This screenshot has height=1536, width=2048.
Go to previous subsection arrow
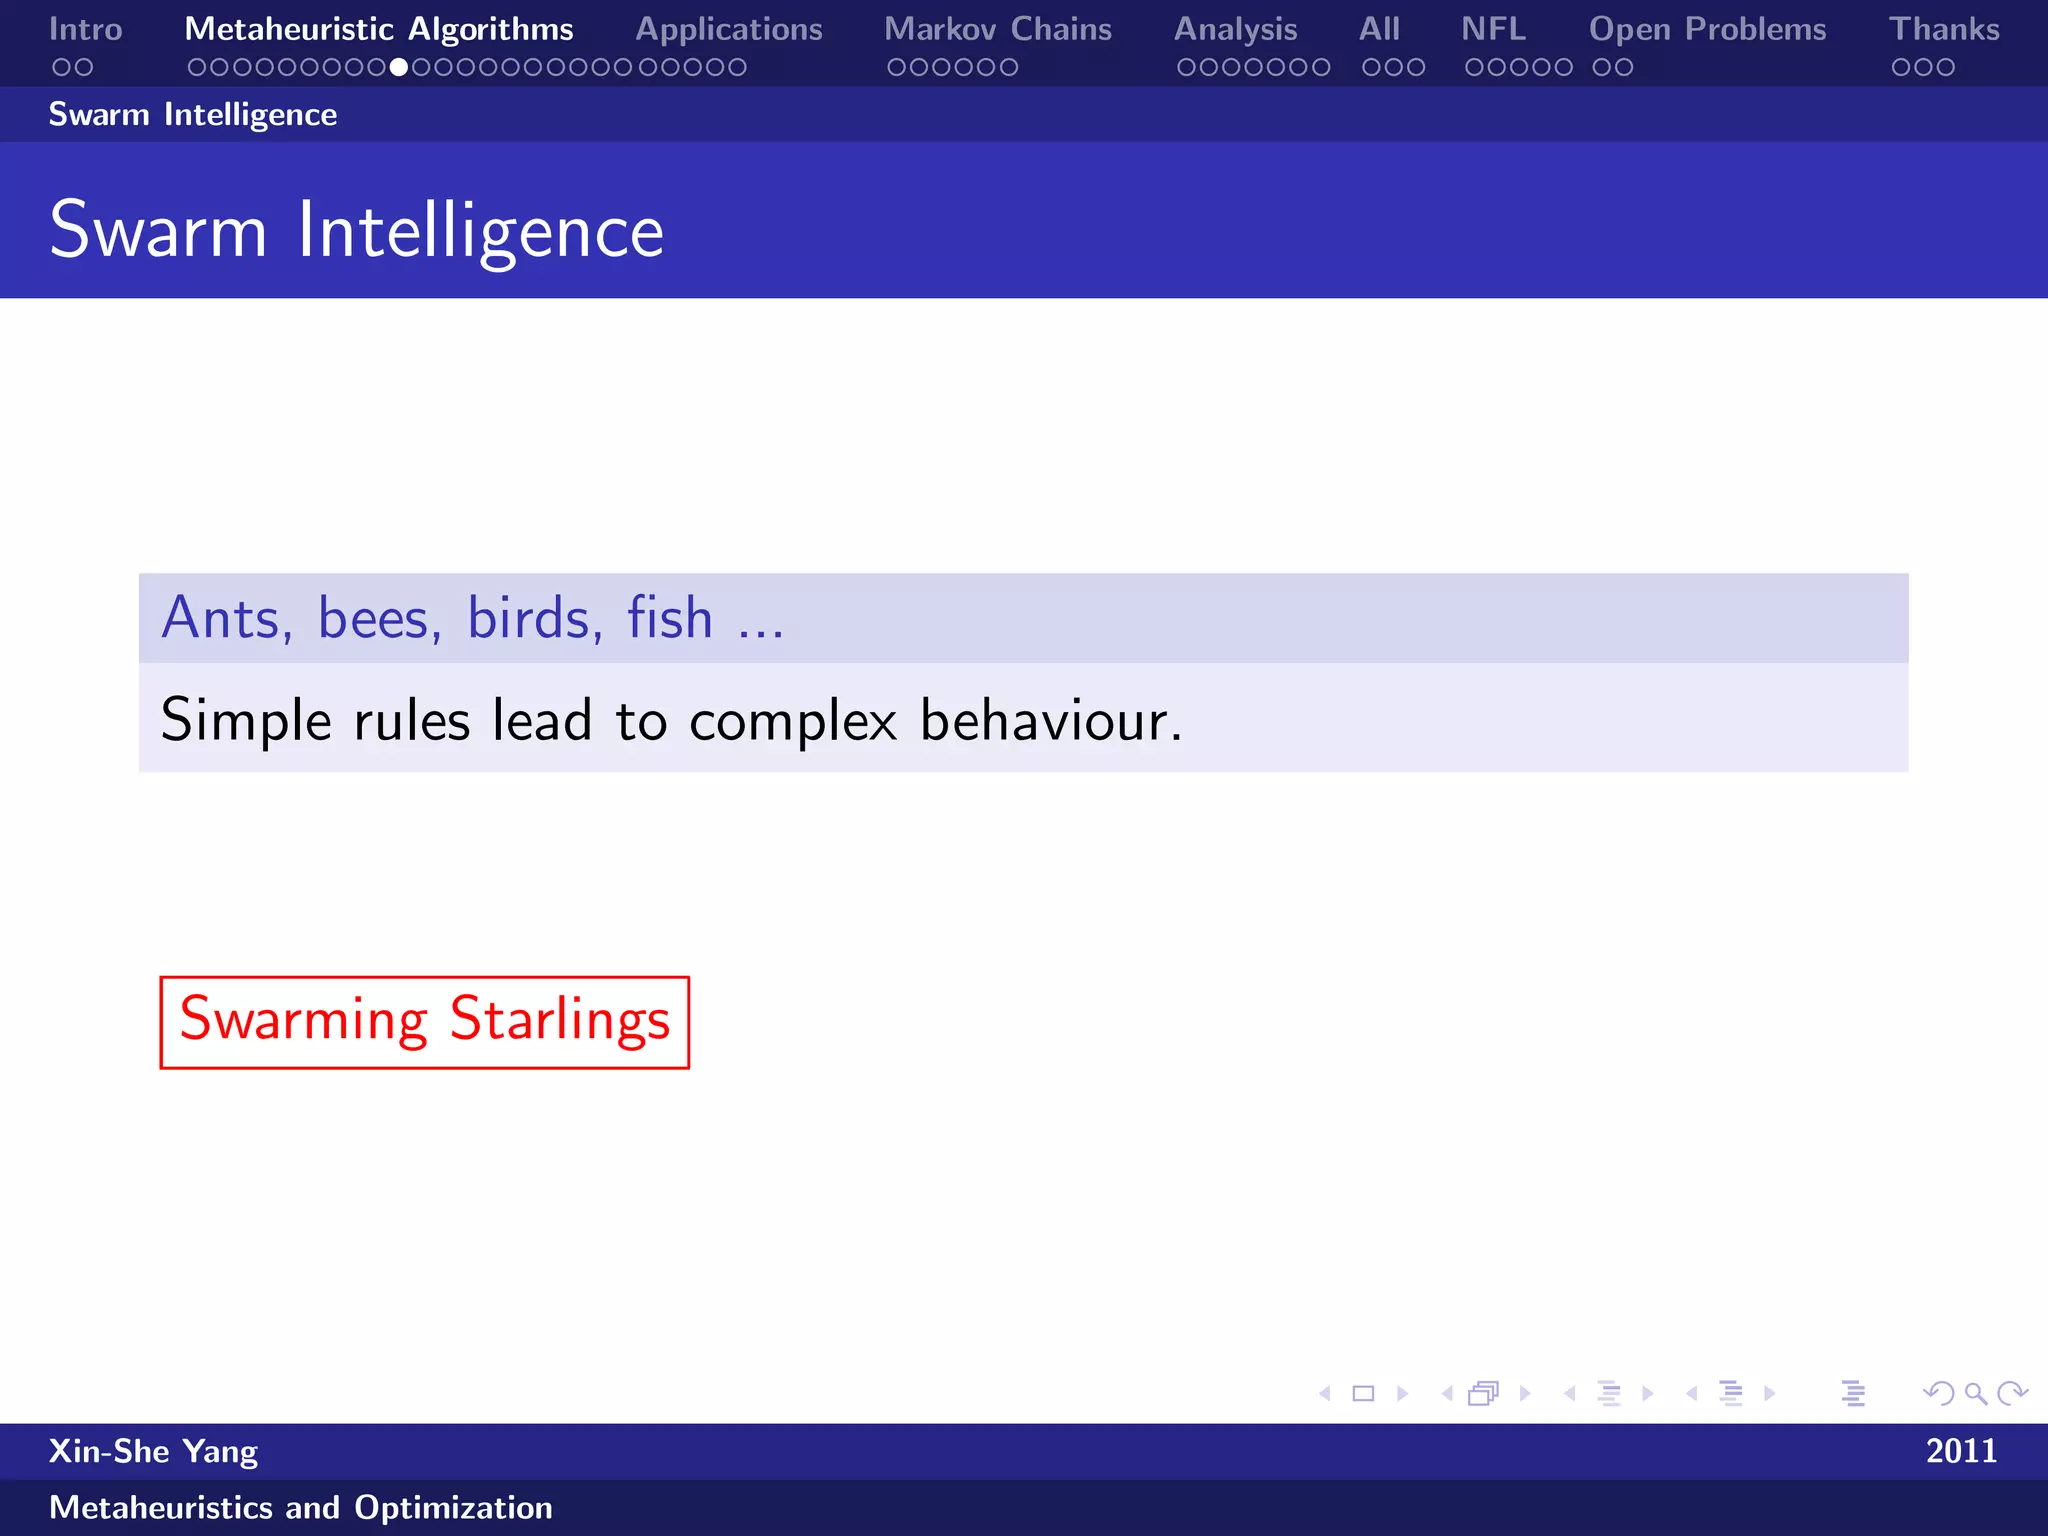[1570, 1393]
